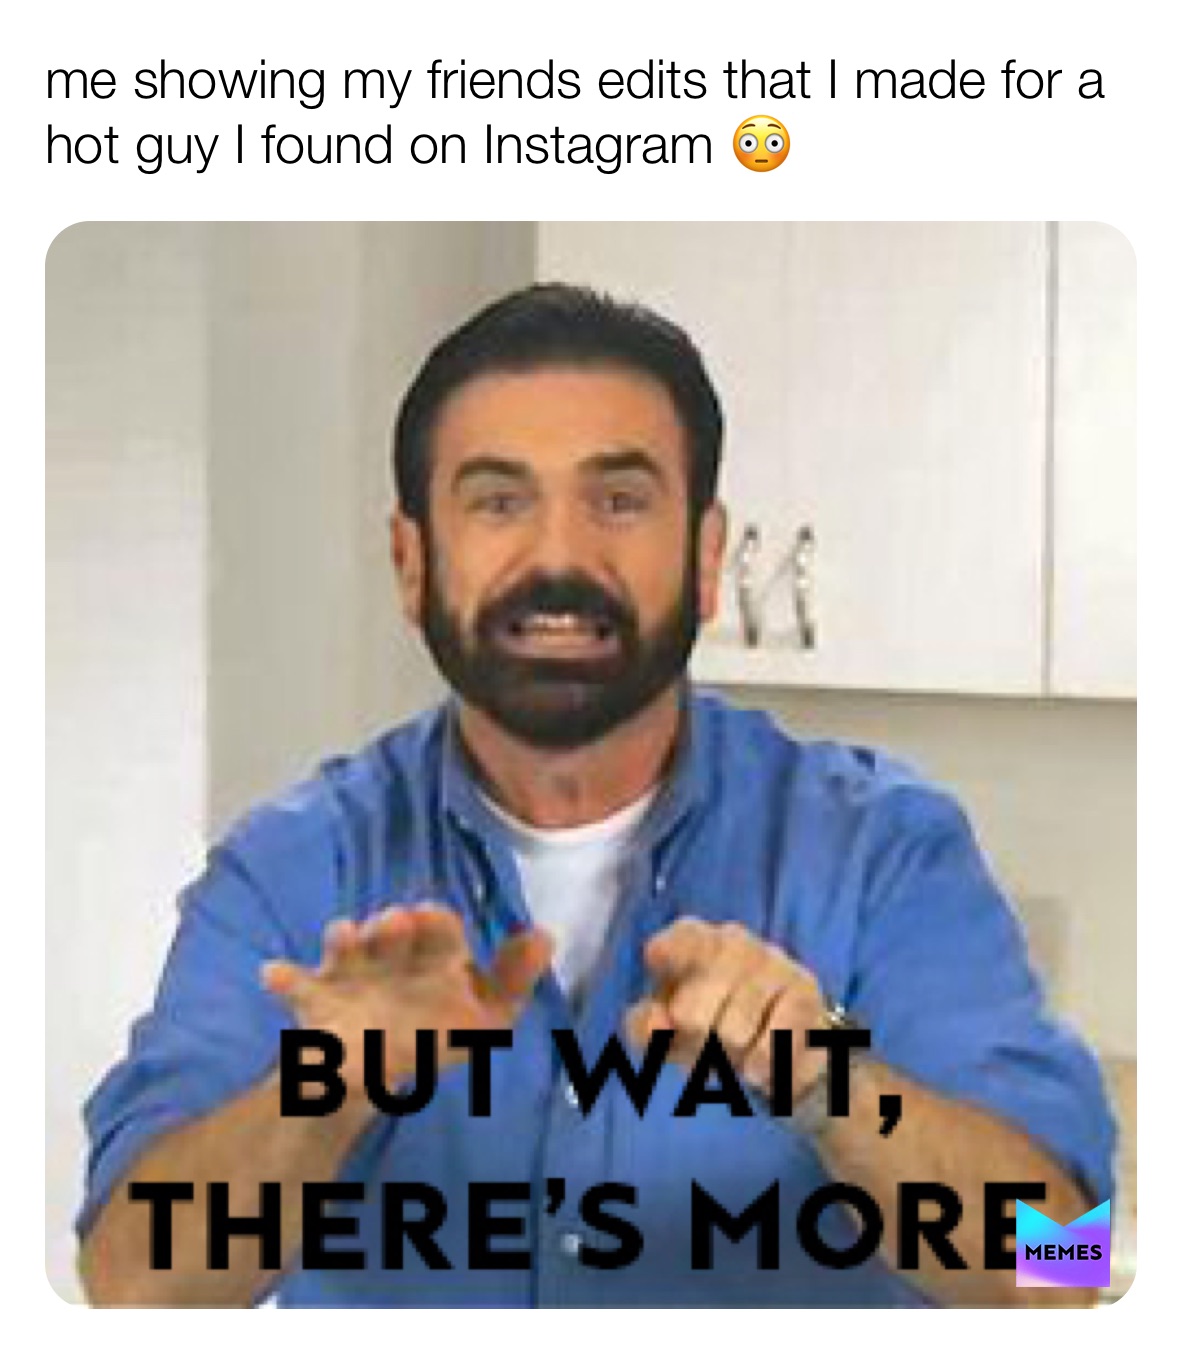1182x1354 pixels.
Task: Open the meme image of the bearded man
Action: click(591, 764)
